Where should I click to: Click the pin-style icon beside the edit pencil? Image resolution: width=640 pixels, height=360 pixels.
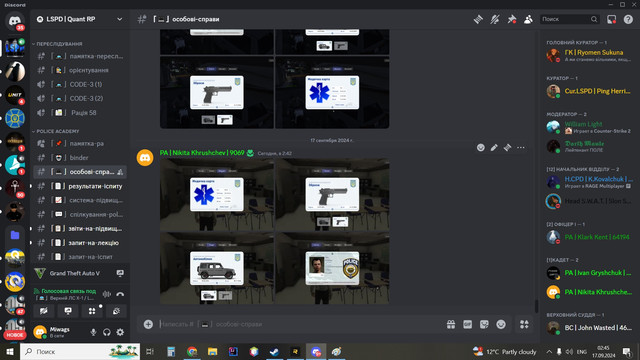507,148
